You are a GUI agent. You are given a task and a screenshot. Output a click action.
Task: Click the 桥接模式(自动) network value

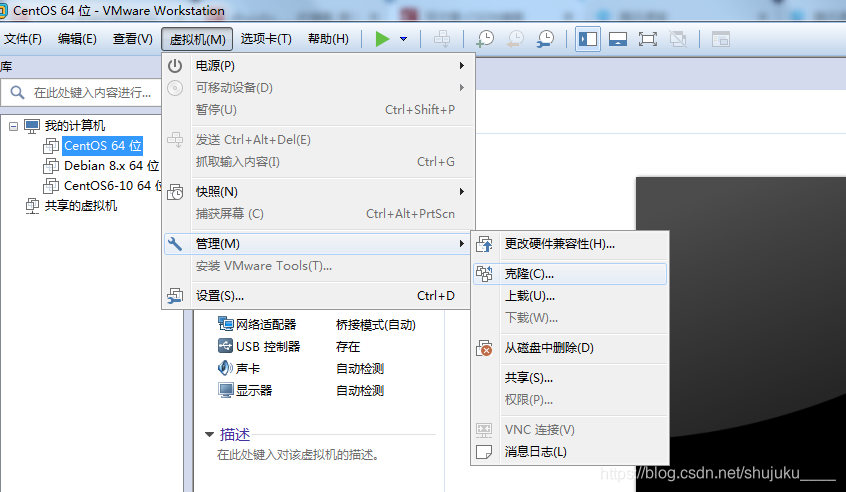[x=376, y=325]
